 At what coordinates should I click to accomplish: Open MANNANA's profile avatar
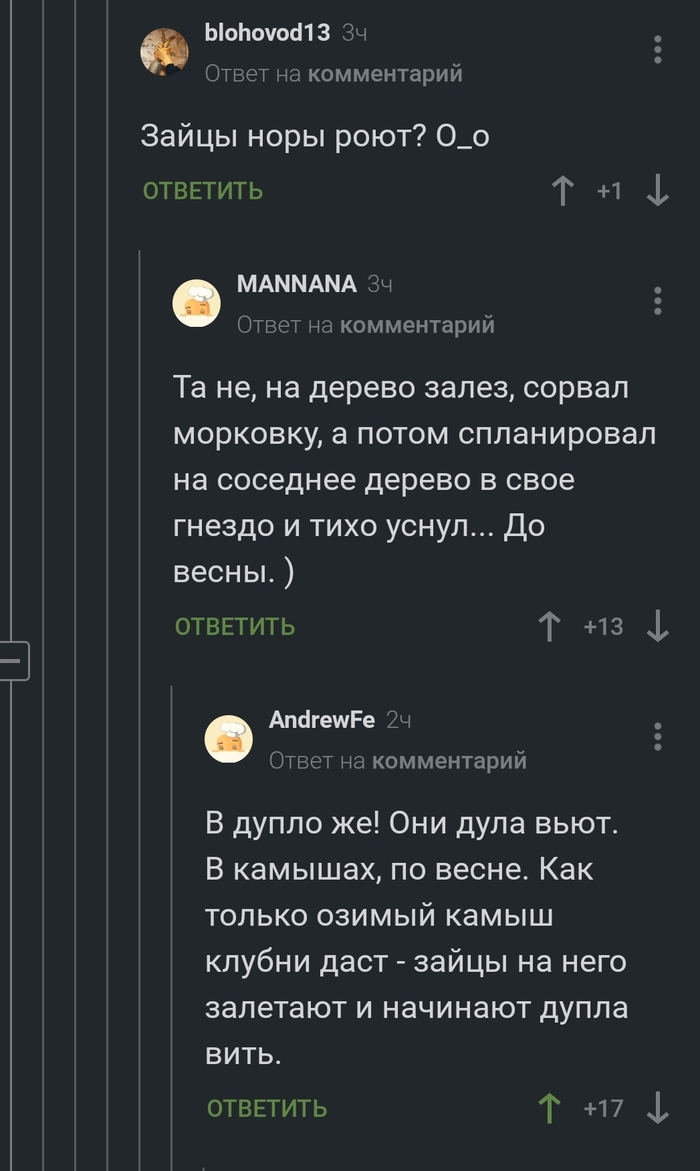(x=197, y=303)
